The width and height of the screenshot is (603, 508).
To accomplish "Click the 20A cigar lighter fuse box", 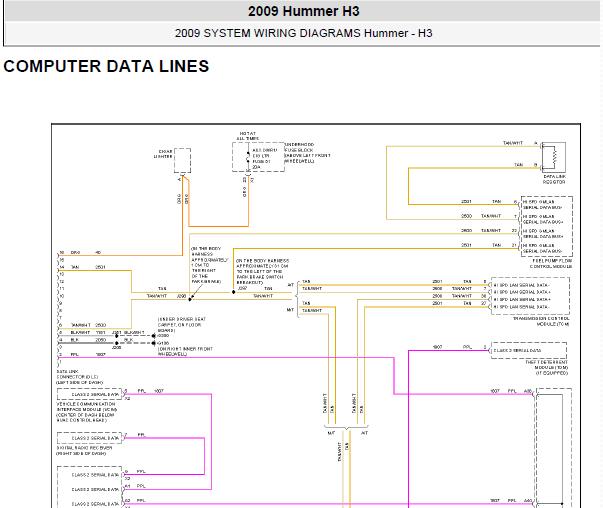I will pos(258,157).
